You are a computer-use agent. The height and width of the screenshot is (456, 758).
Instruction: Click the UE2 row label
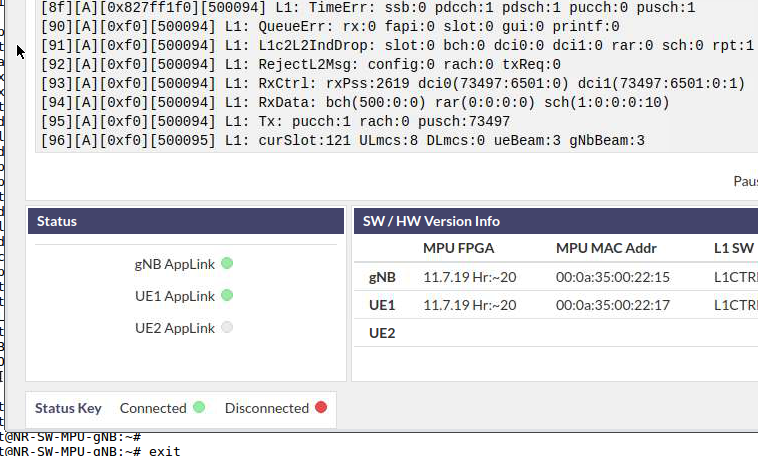coord(382,333)
